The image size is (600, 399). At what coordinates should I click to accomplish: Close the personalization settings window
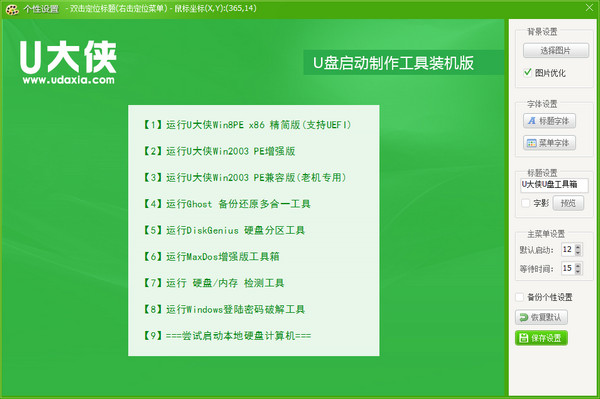pos(590,7)
